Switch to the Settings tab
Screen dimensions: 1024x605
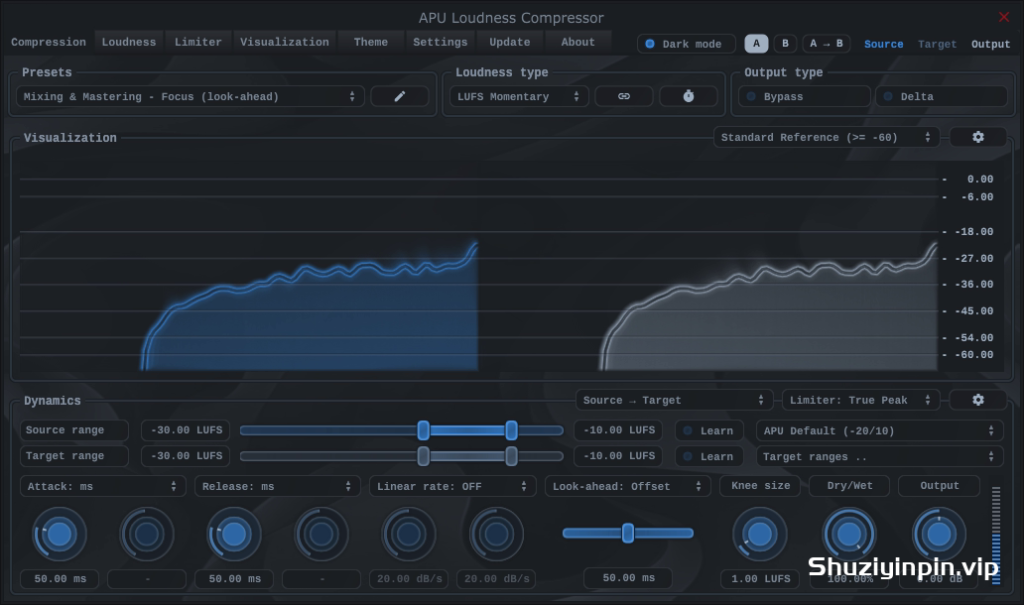(440, 42)
